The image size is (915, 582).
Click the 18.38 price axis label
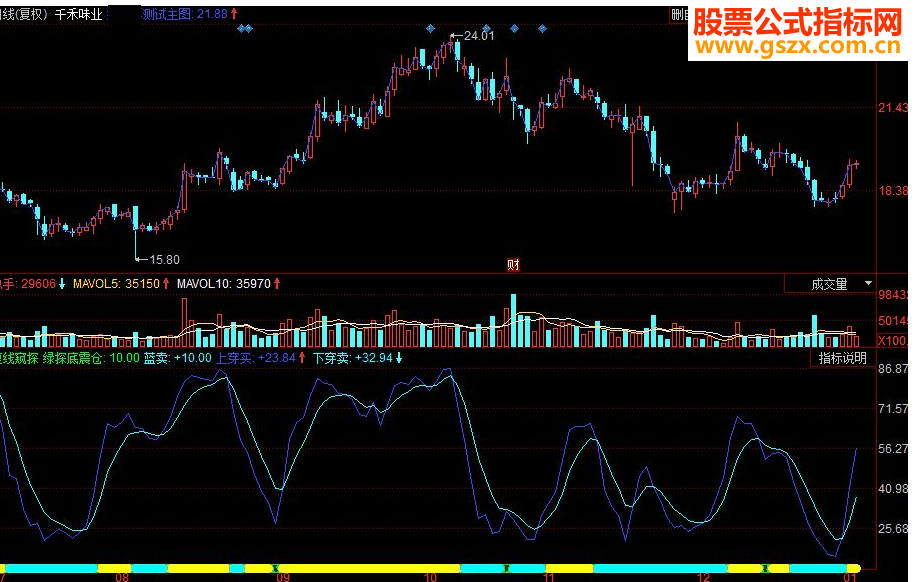[893, 191]
